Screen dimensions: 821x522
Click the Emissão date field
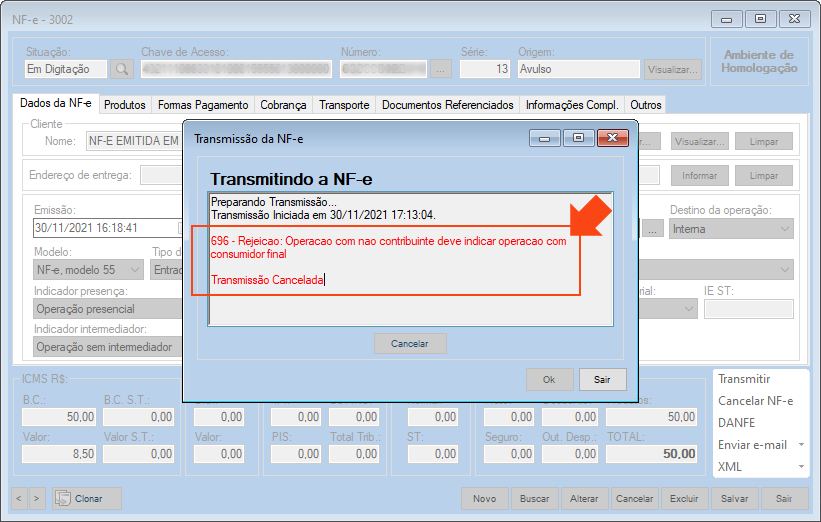[105, 229]
